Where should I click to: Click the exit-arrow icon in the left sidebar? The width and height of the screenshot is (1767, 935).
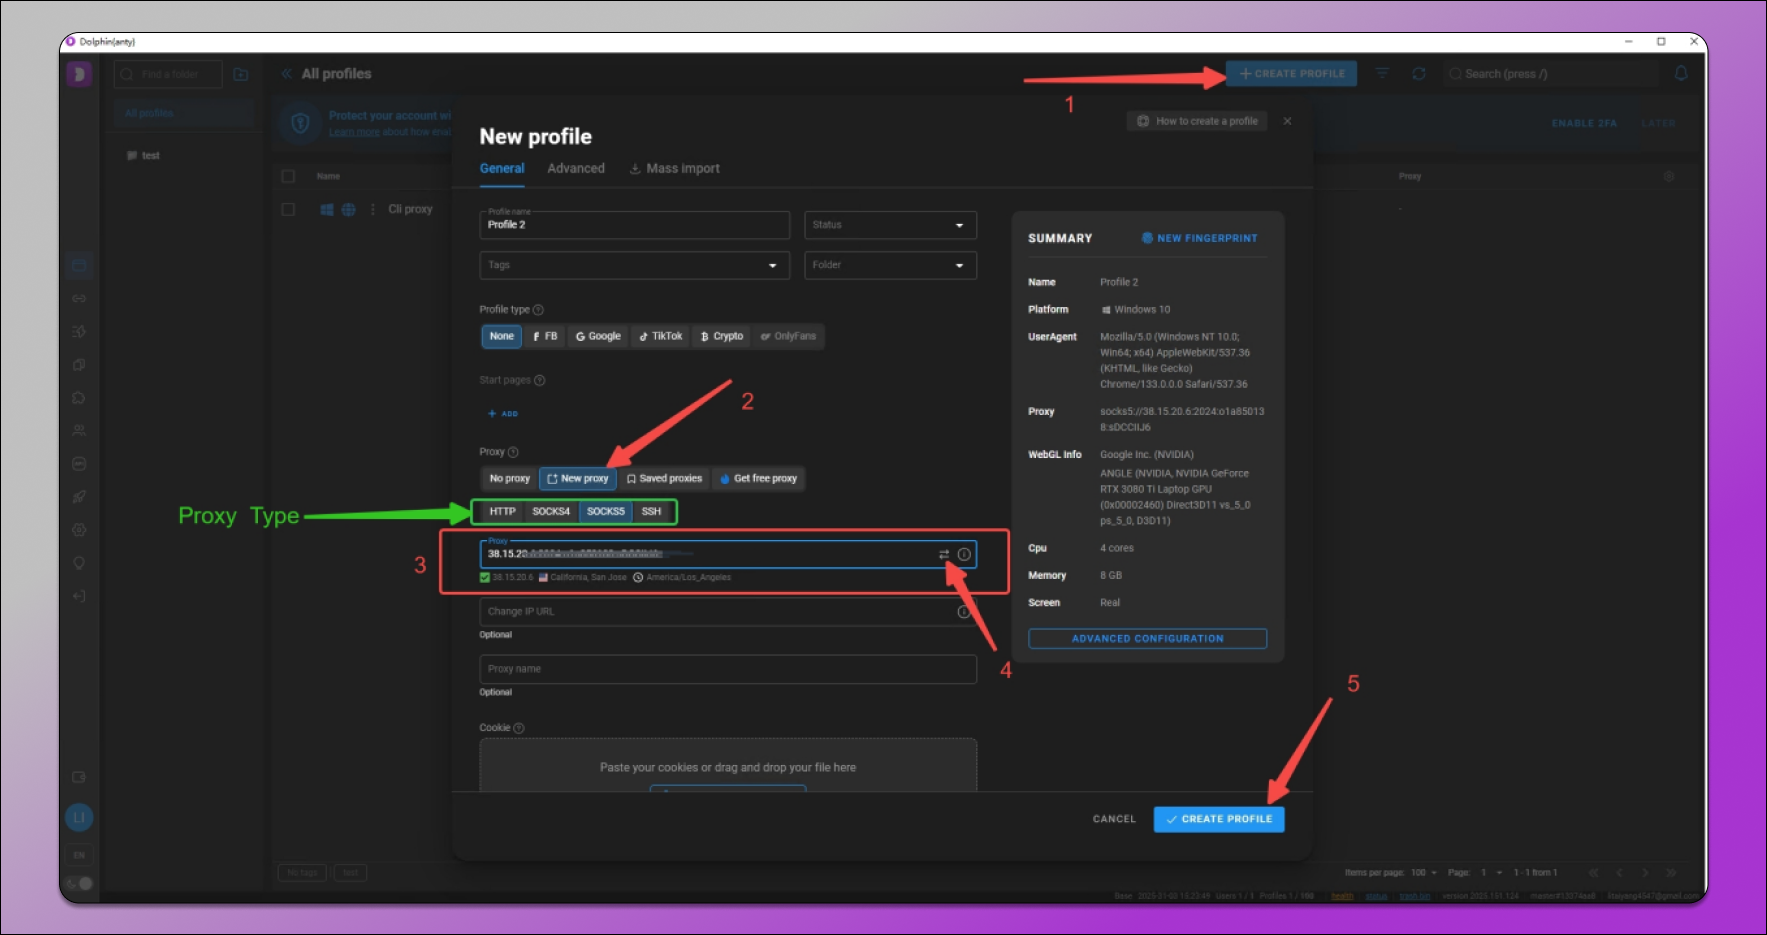(x=79, y=596)
